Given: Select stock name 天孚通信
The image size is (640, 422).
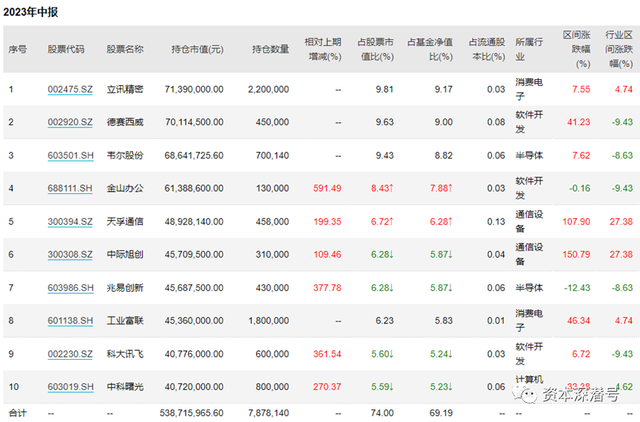Looking at the screenshot, I should pyautogui.click(x=125, y=222).
